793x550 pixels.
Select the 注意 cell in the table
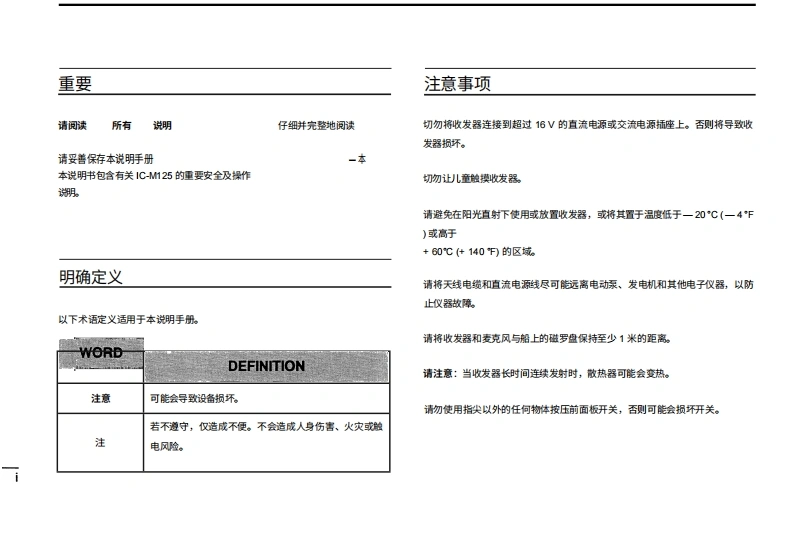click(101, 398)
